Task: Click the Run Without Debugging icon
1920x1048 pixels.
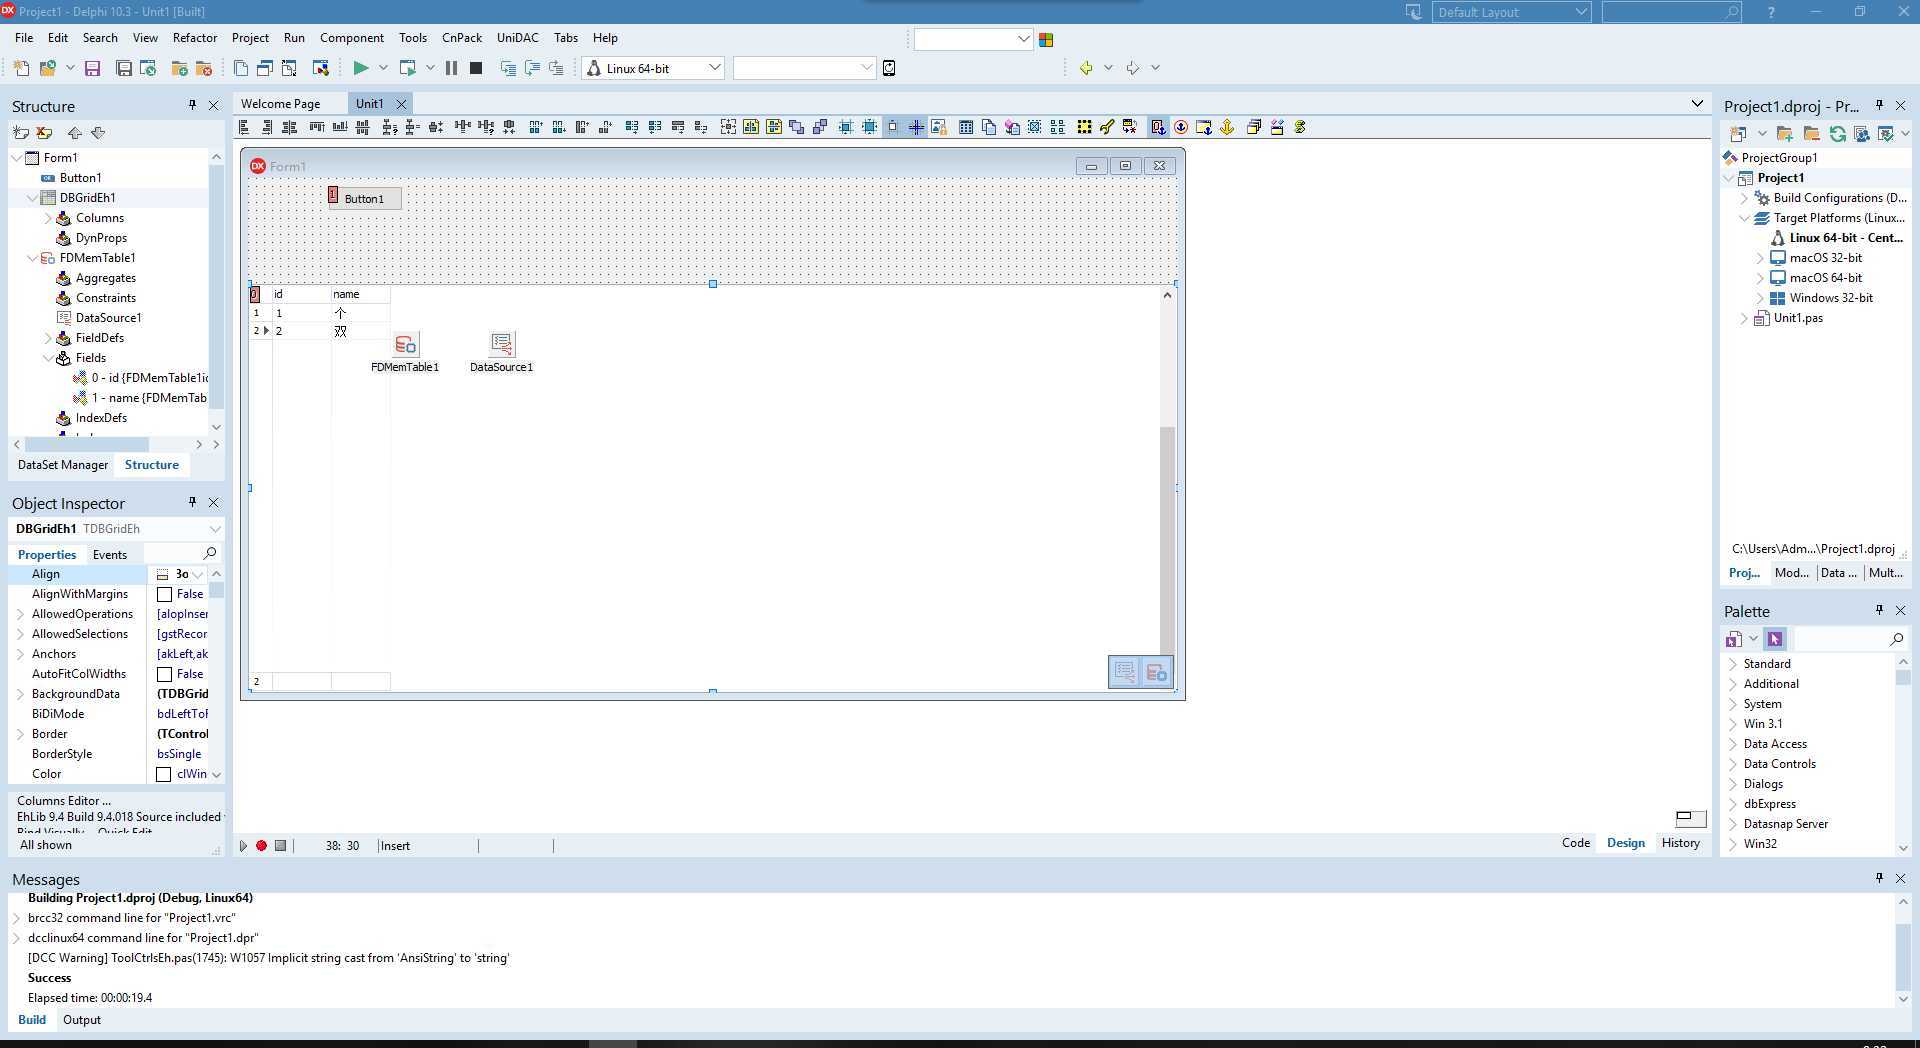Action: (407, 68)
